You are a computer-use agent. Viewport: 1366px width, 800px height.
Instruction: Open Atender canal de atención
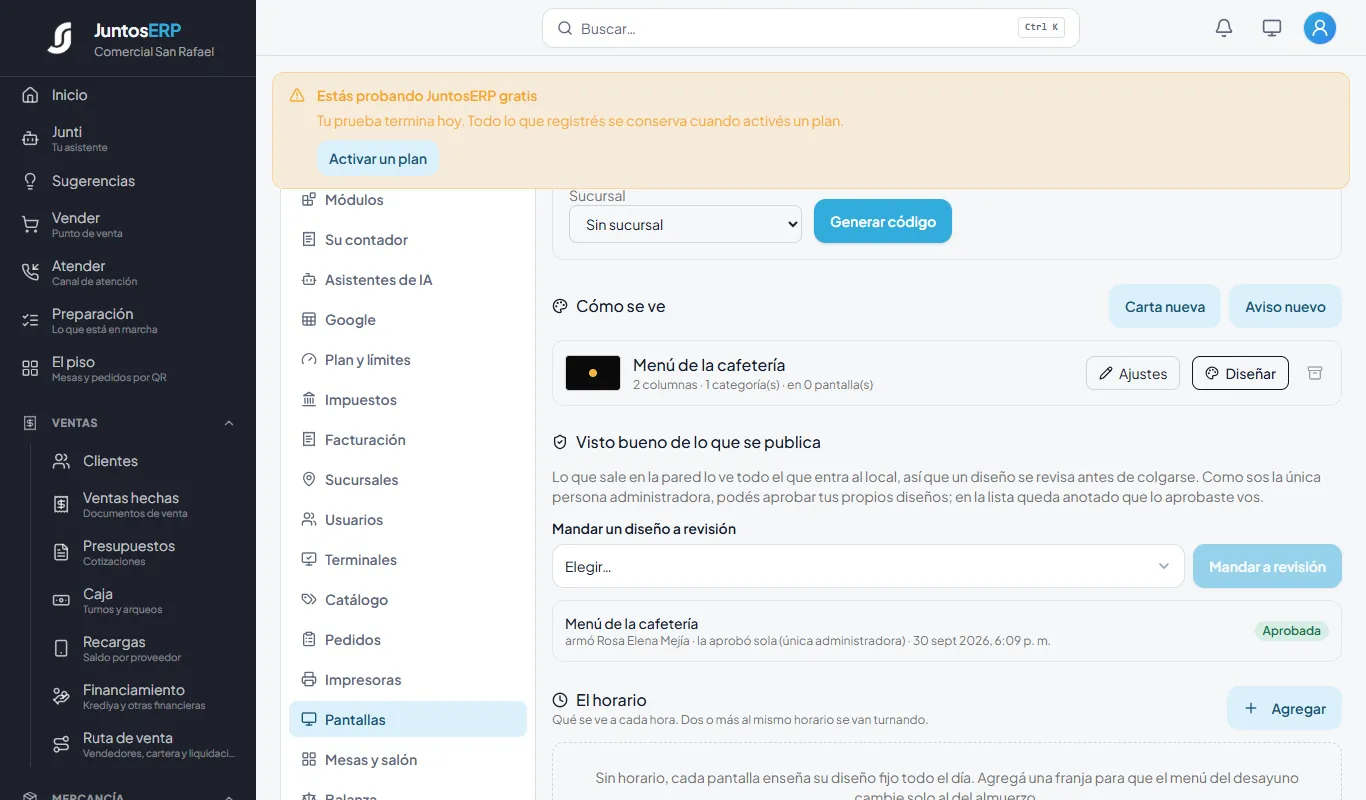(128, 272)
